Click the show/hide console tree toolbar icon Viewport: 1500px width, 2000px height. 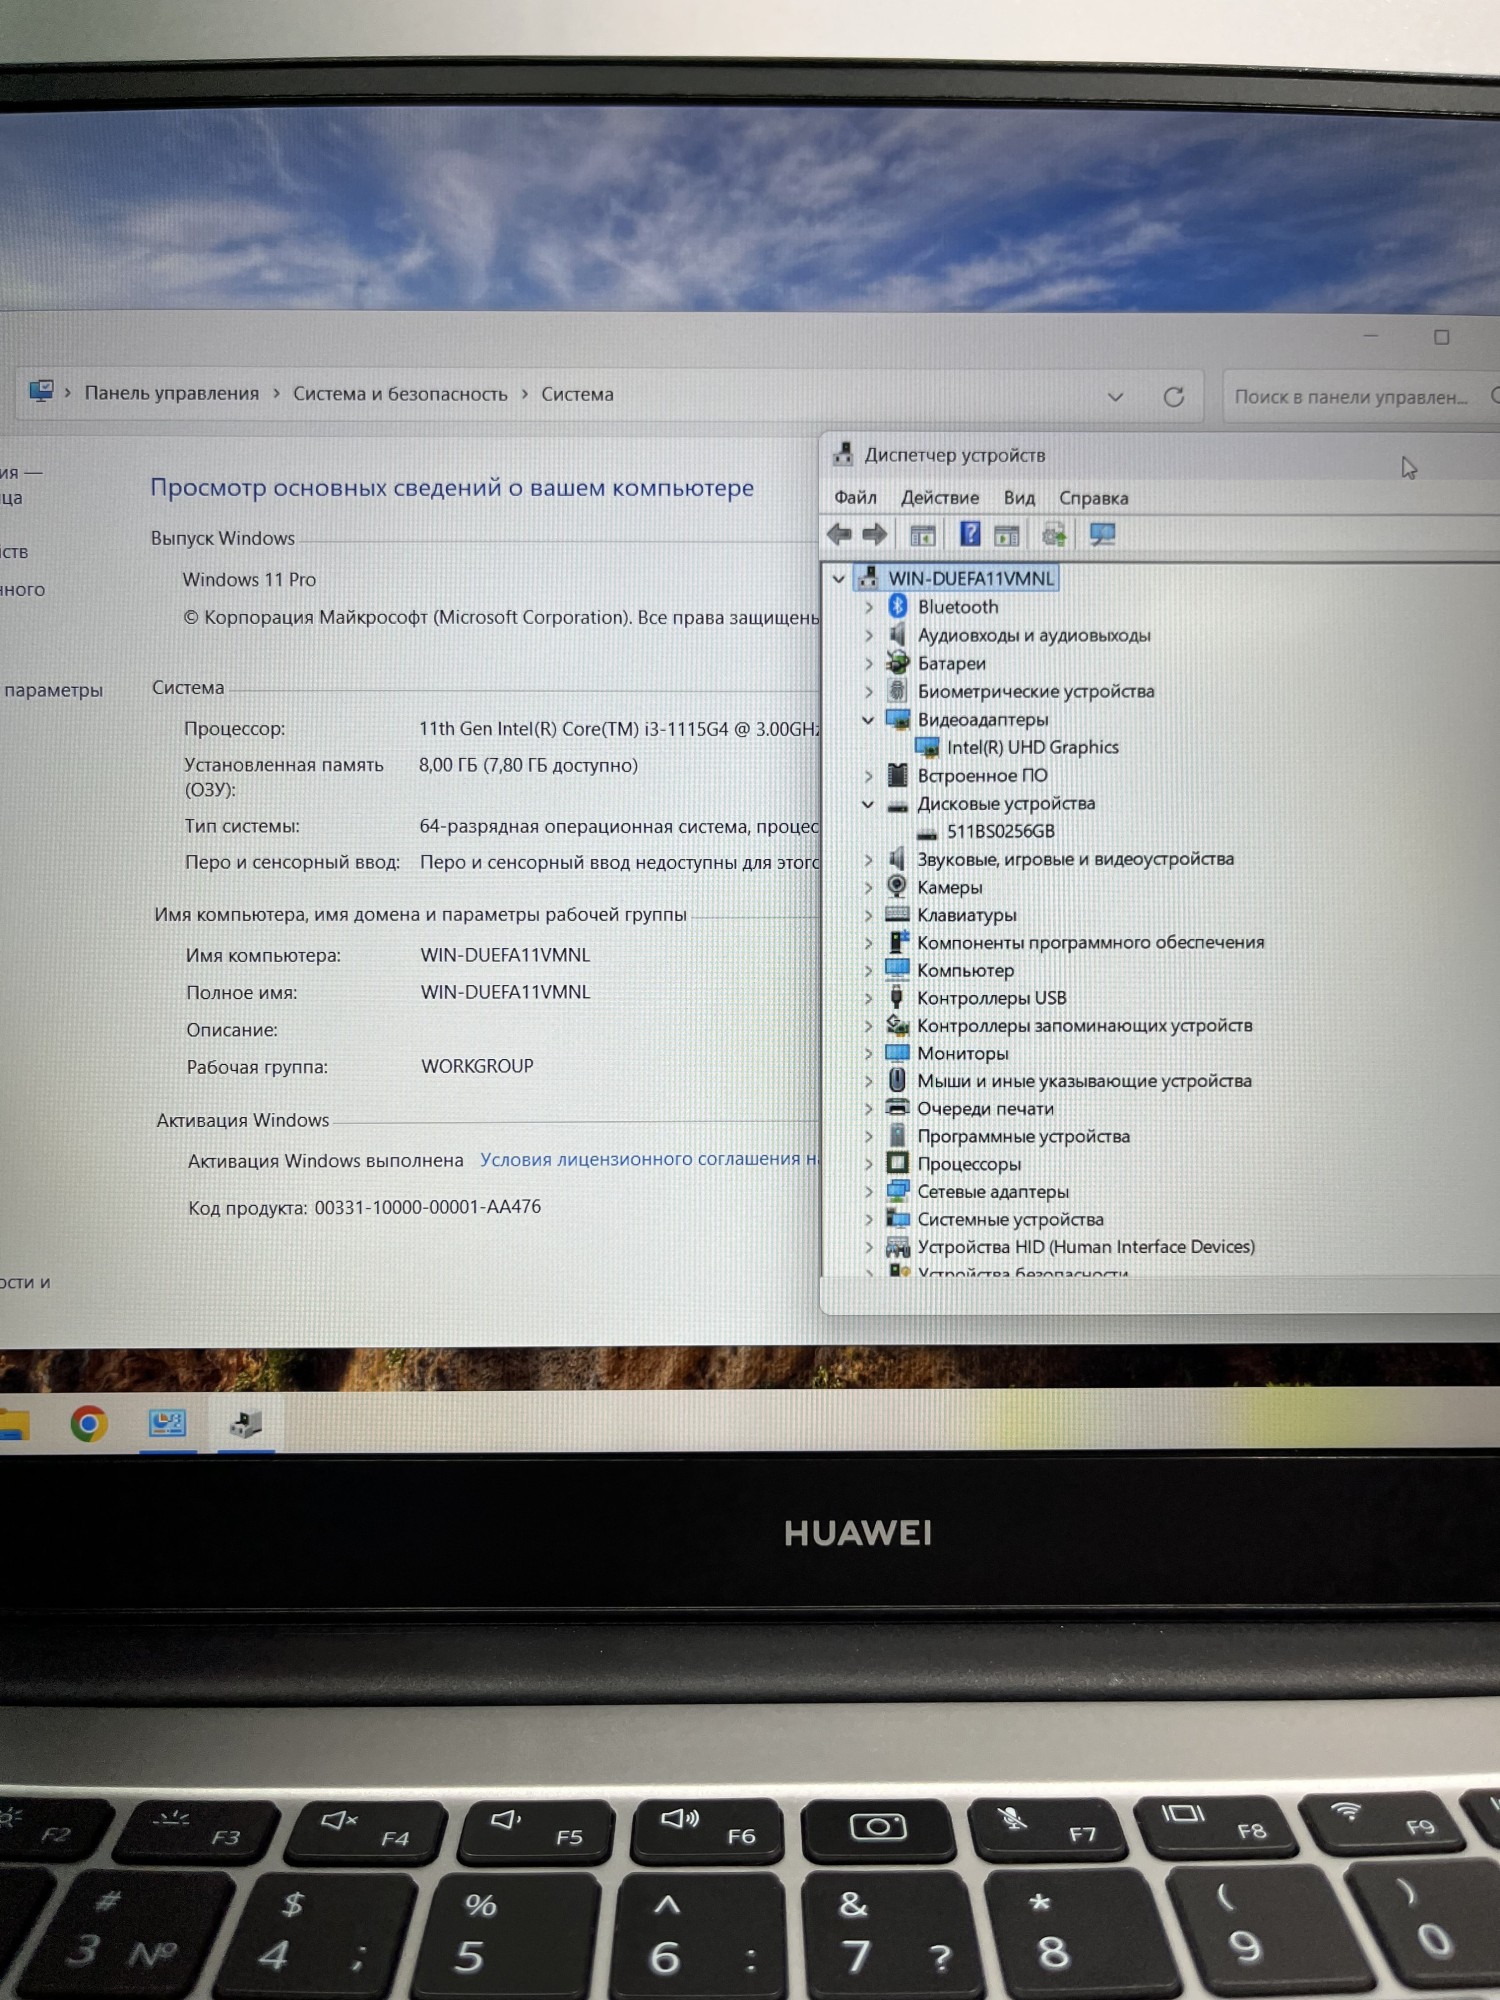922,535
